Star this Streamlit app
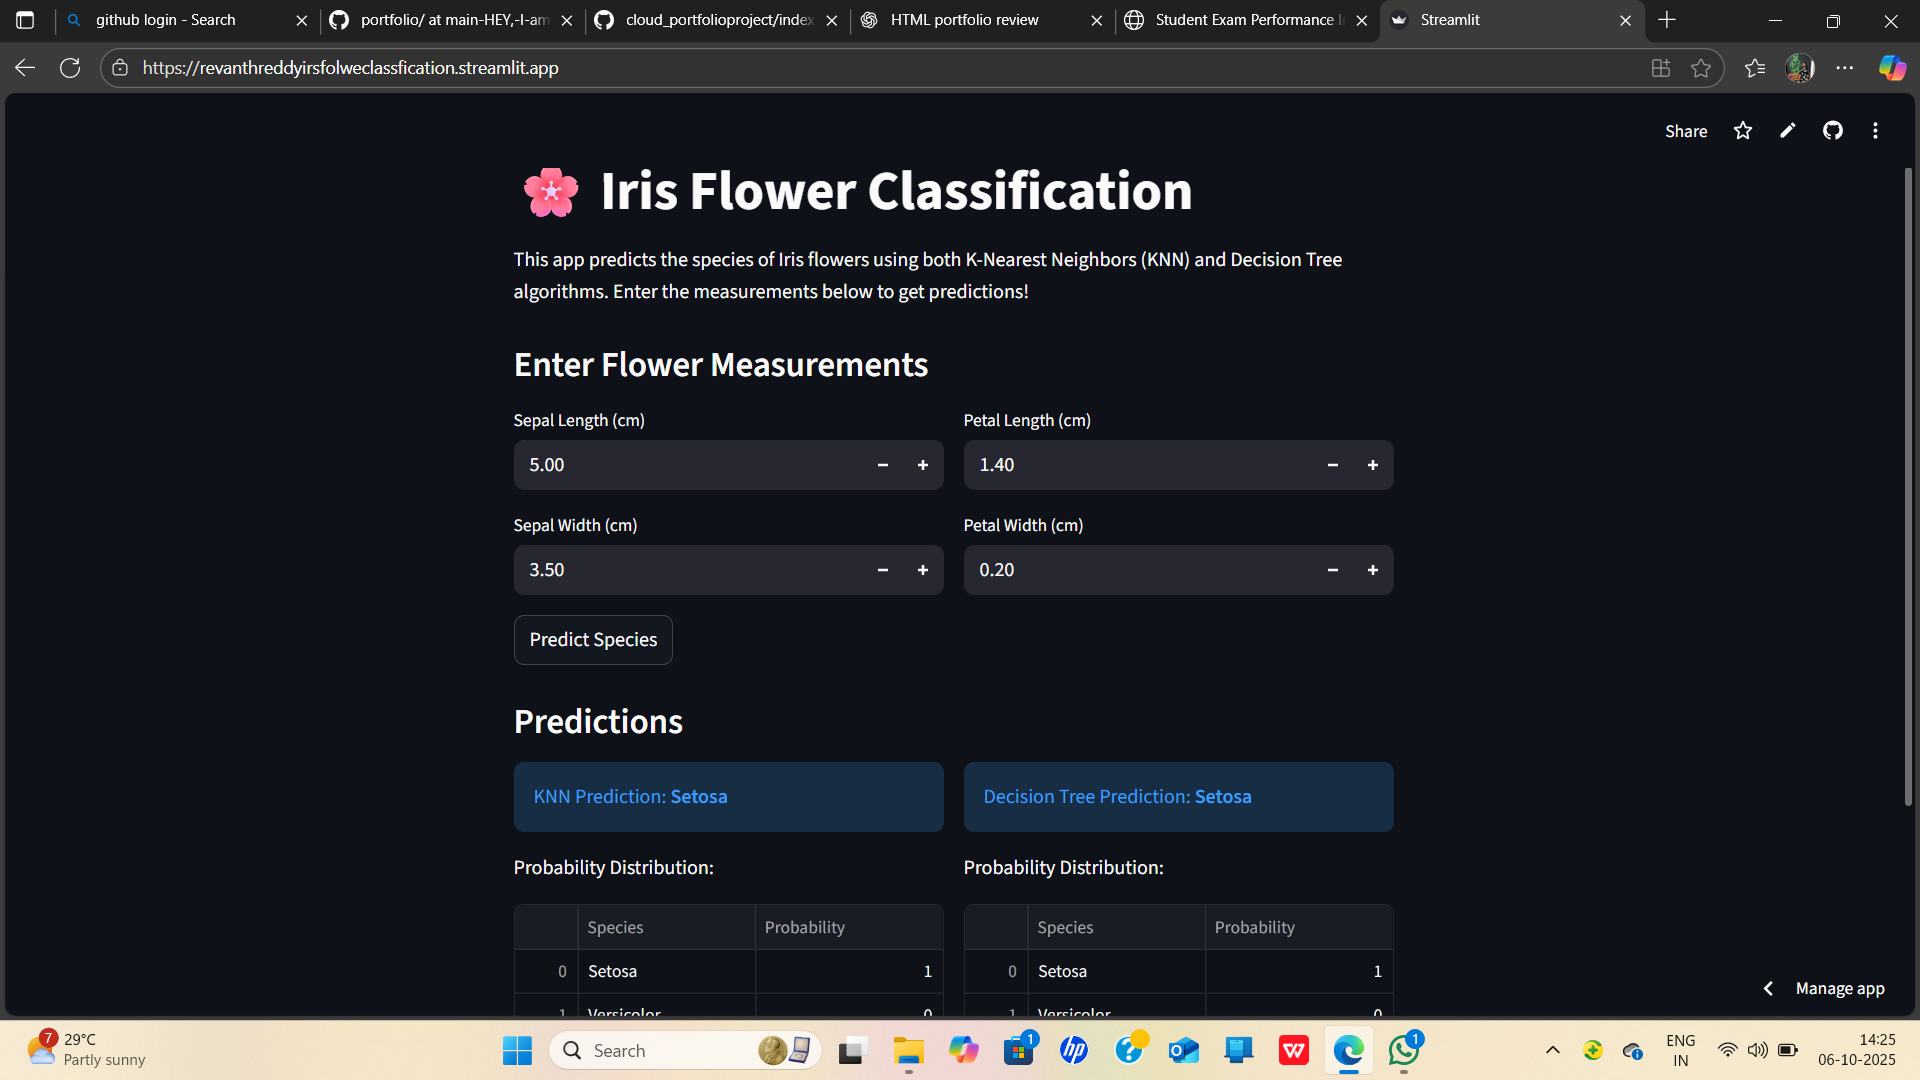The width and height of the screenshot is (1920, 1080). click(1743, 131)
